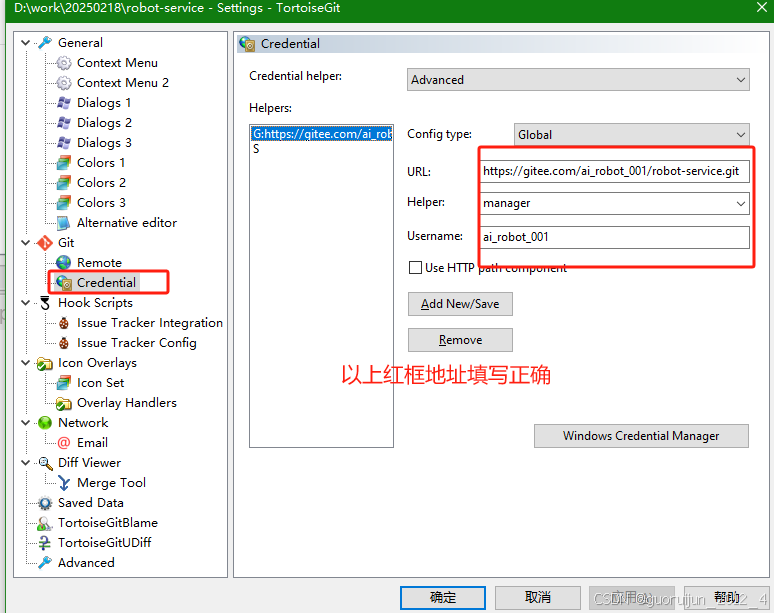This screenshot has height=613, width=774.
Task: Click the Email at-sign icon
Action: tap(64, 443)
